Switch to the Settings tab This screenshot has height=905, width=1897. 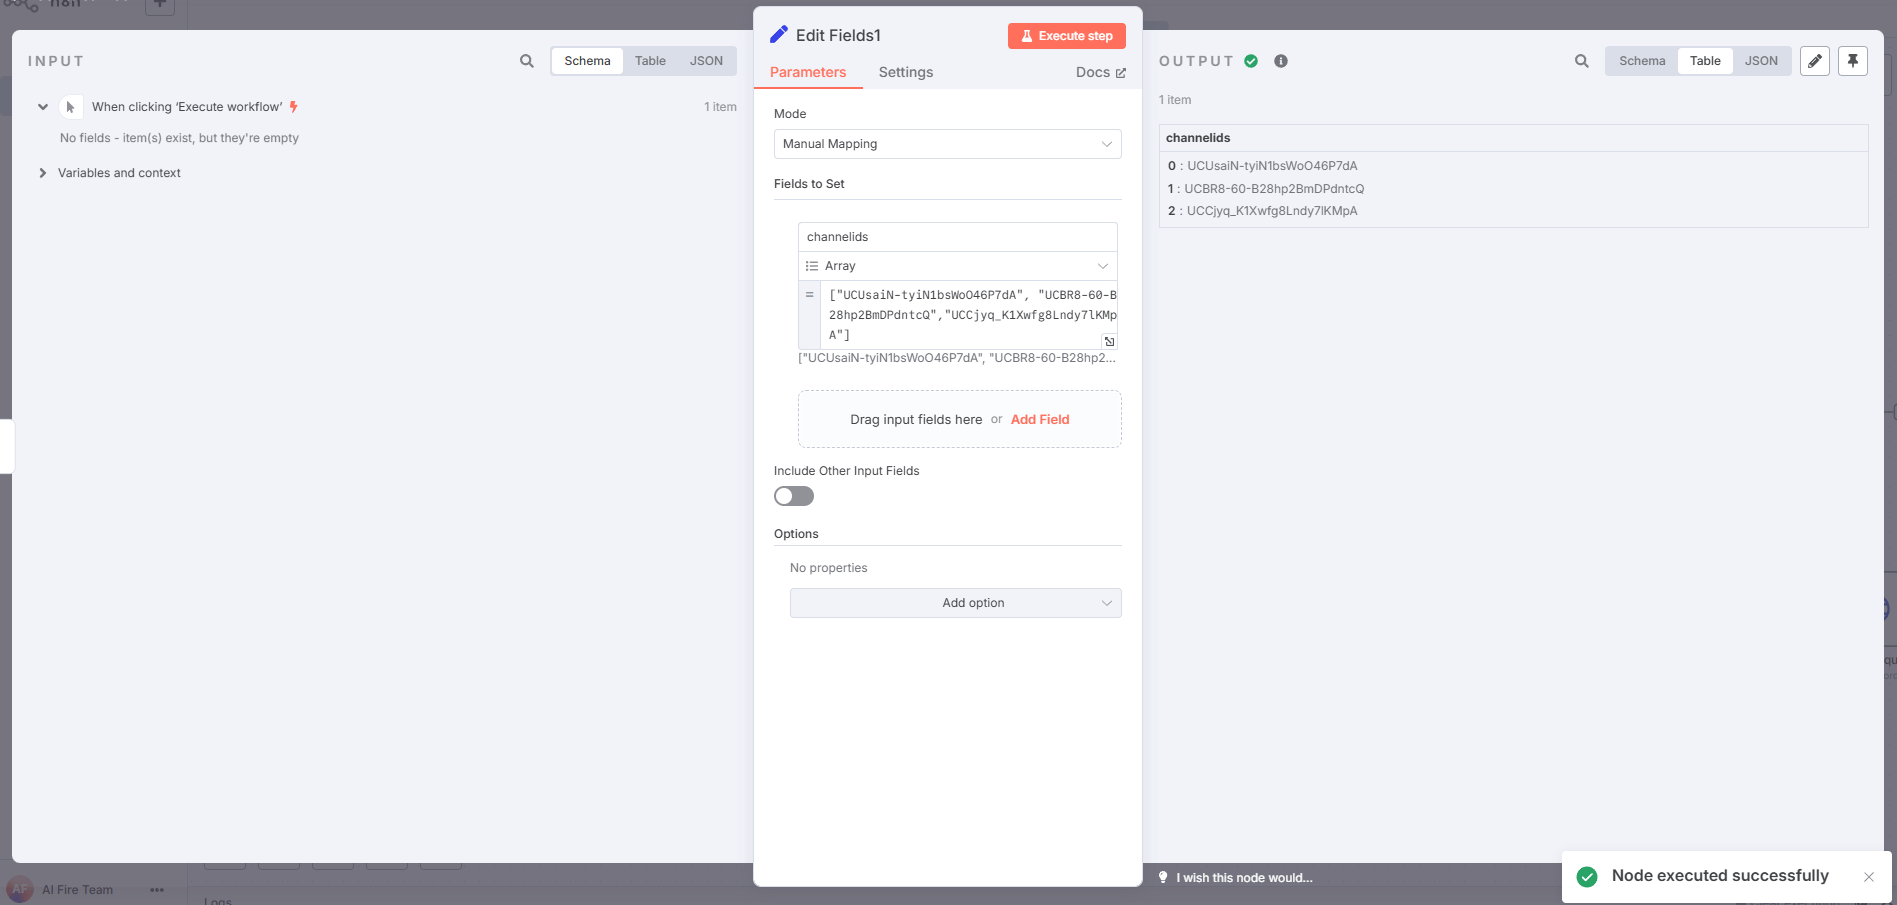(x=906, y=72)
